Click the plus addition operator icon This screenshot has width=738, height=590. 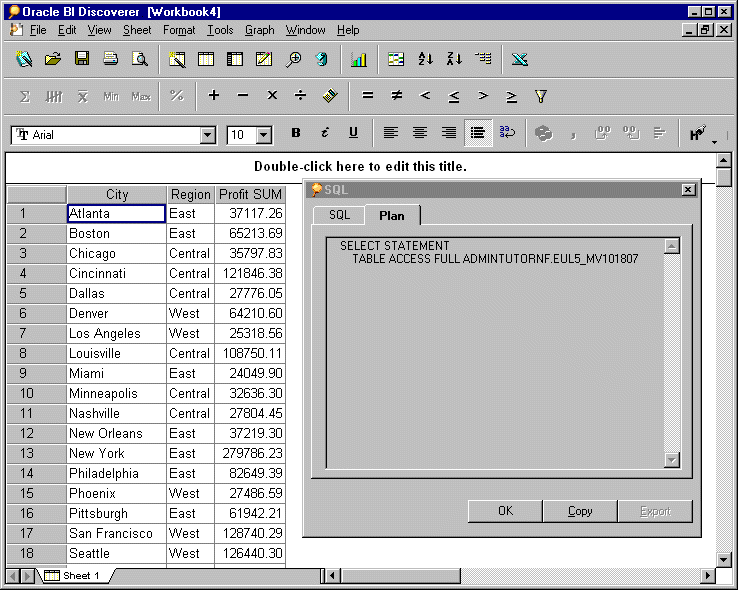tap(214, 96)
